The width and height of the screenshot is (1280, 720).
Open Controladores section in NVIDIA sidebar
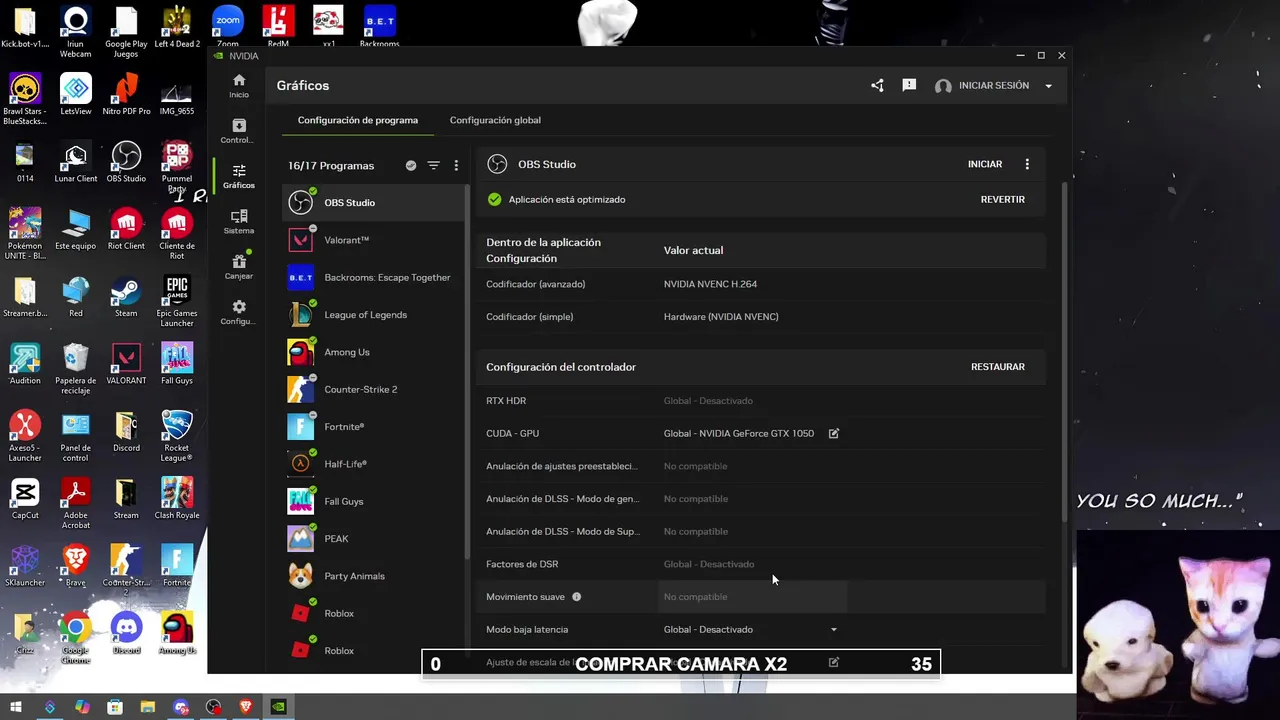(238, 131)
